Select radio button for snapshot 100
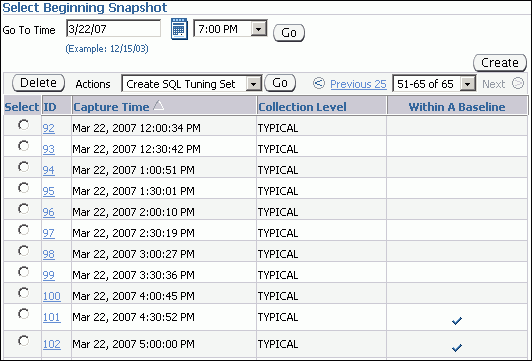532x361 pixels. tap(23, 292)
